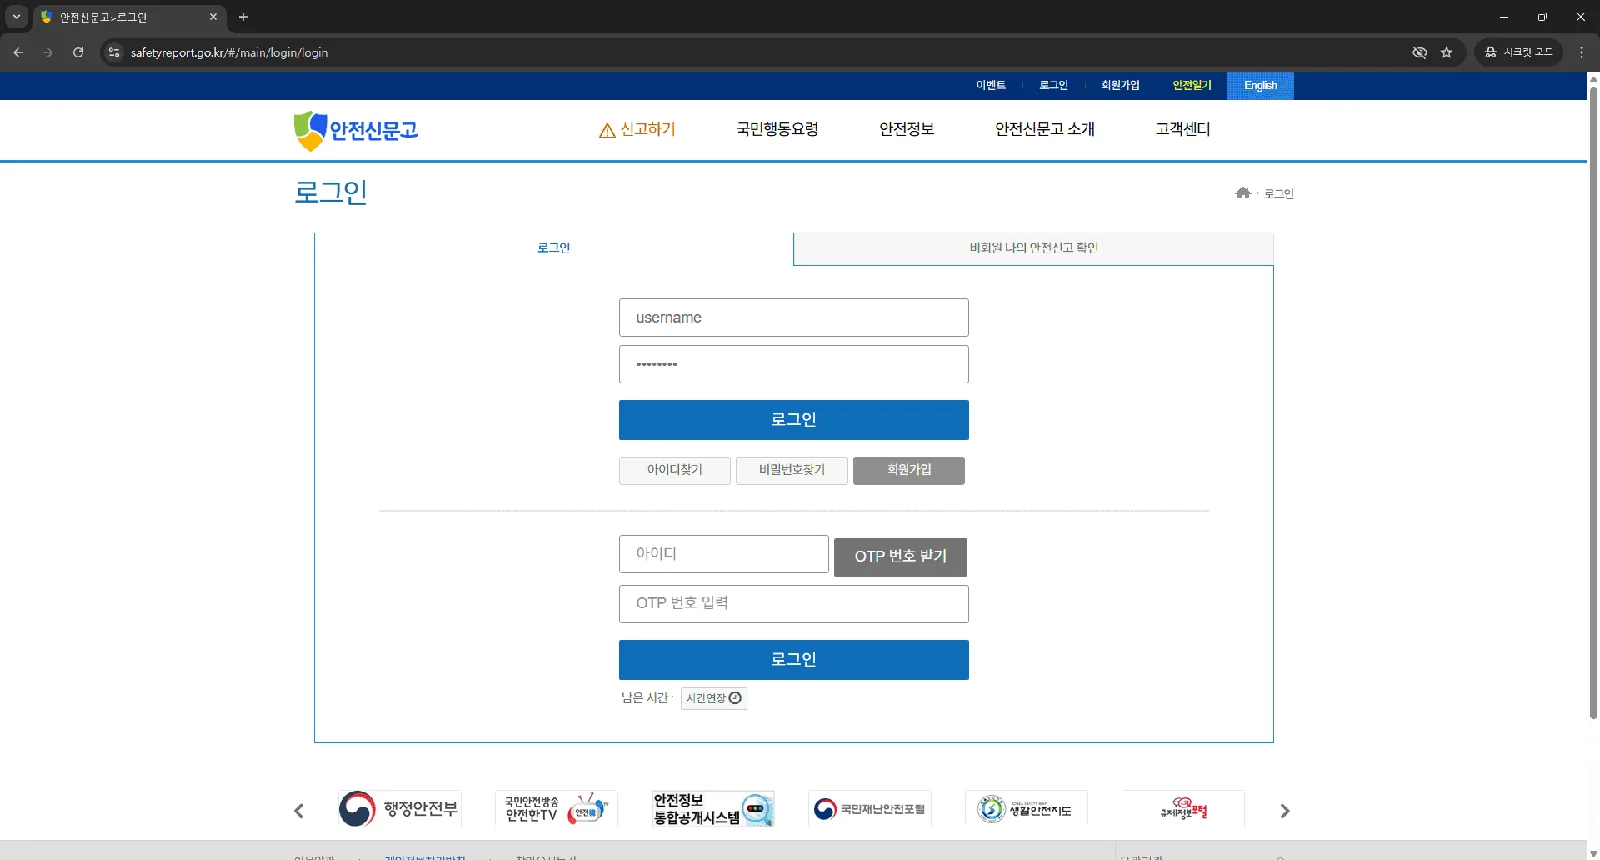Open the 안전신문고 소개 menu
Image resolution: width=1600 pixels, height=860 pixels.
click(1045, 129)
